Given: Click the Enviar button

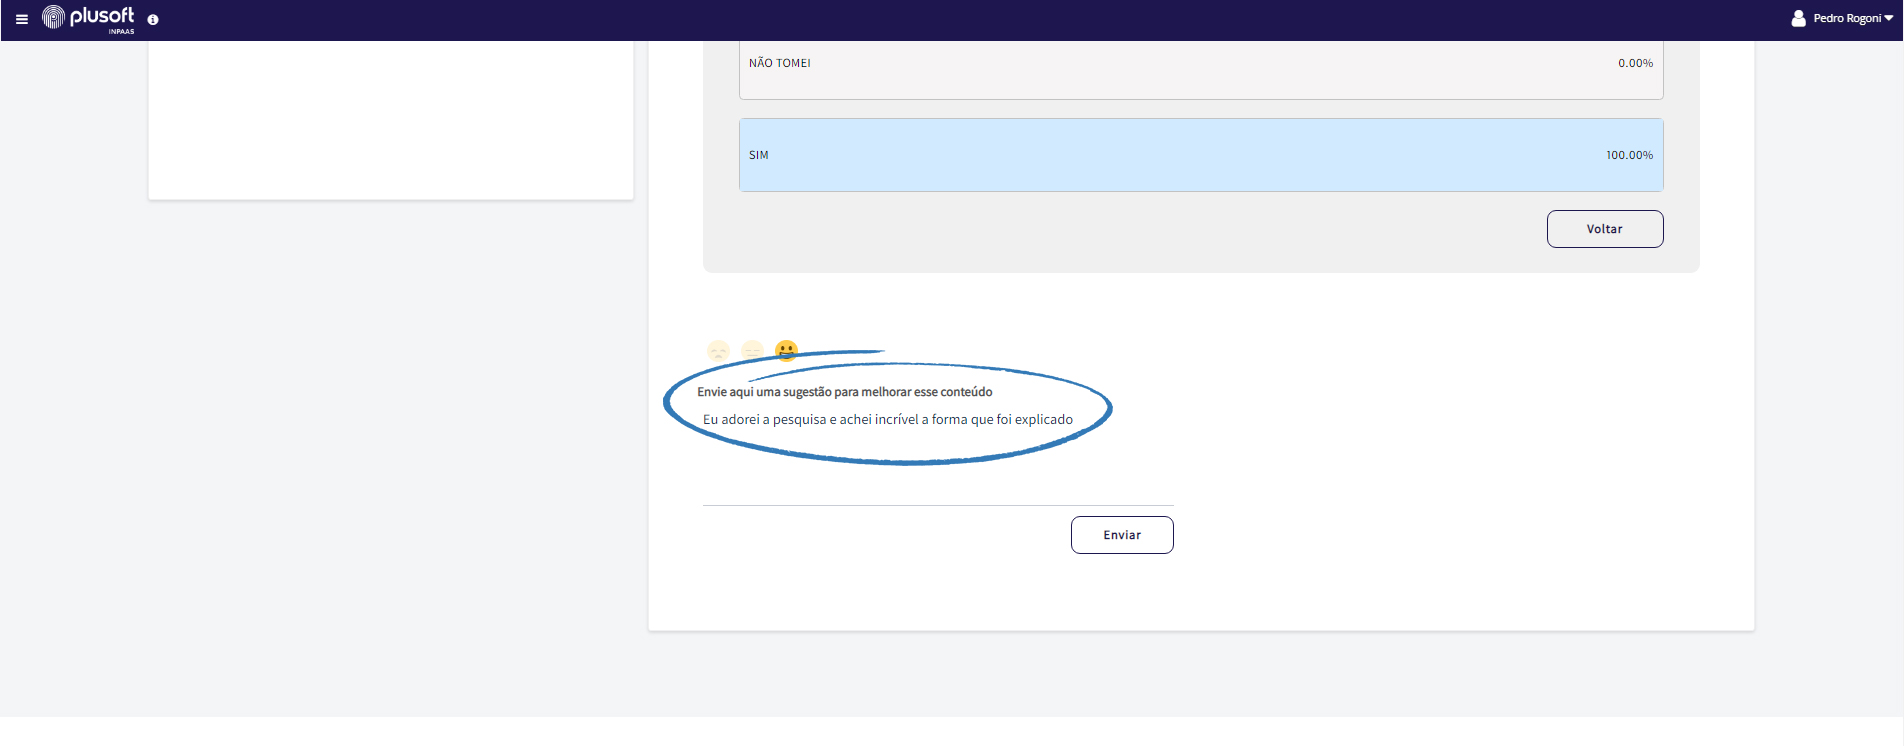Looking at the screenshot, I should click(1122, 535).
